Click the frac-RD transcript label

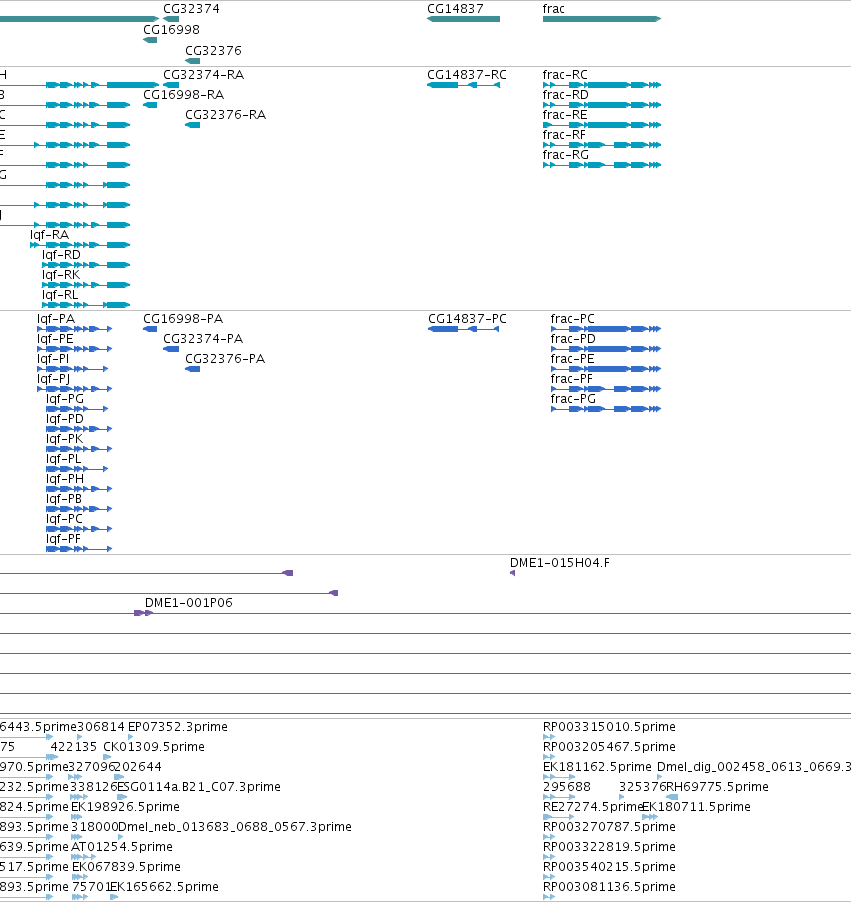click(x=566, y=94)
